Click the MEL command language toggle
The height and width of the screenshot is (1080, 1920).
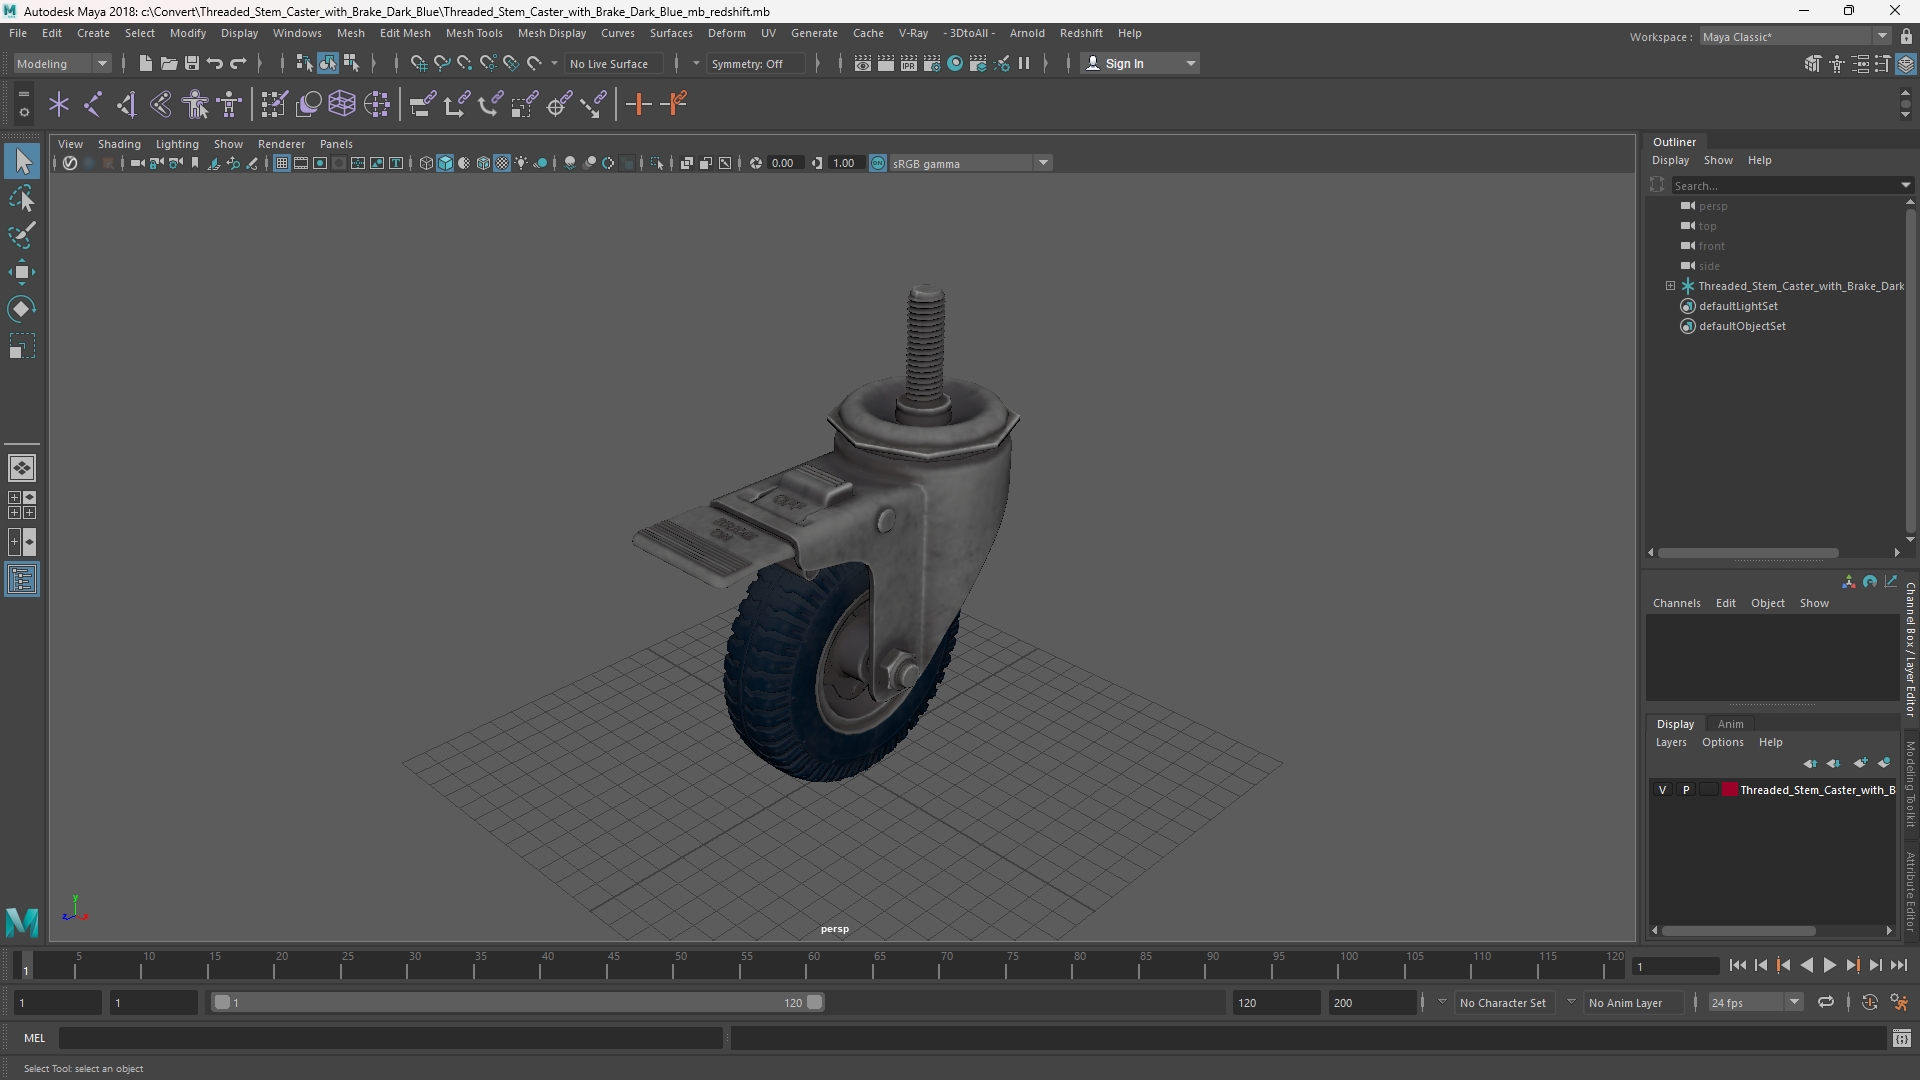click(35, 1038)
